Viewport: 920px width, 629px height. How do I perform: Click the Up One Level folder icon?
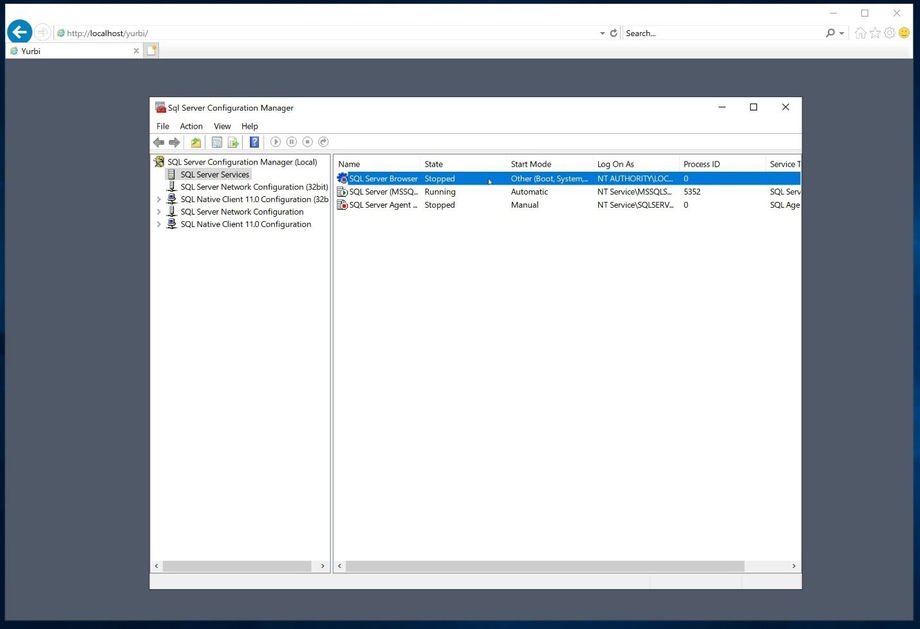pyautogui.click(x=196, y=142)
